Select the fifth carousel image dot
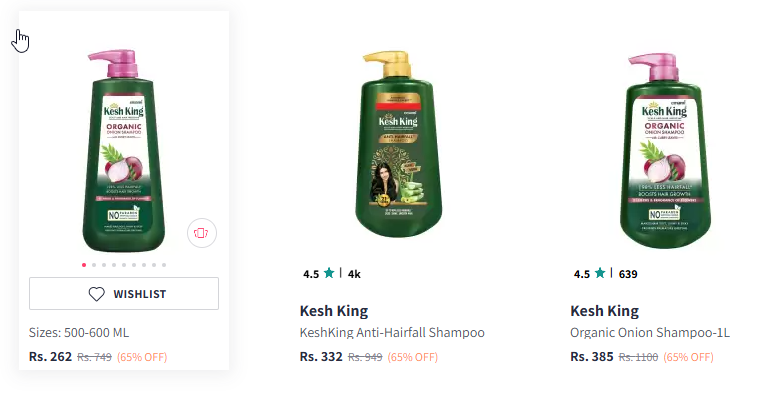Viewport: 757px width, 399px height. coord(124,265)
